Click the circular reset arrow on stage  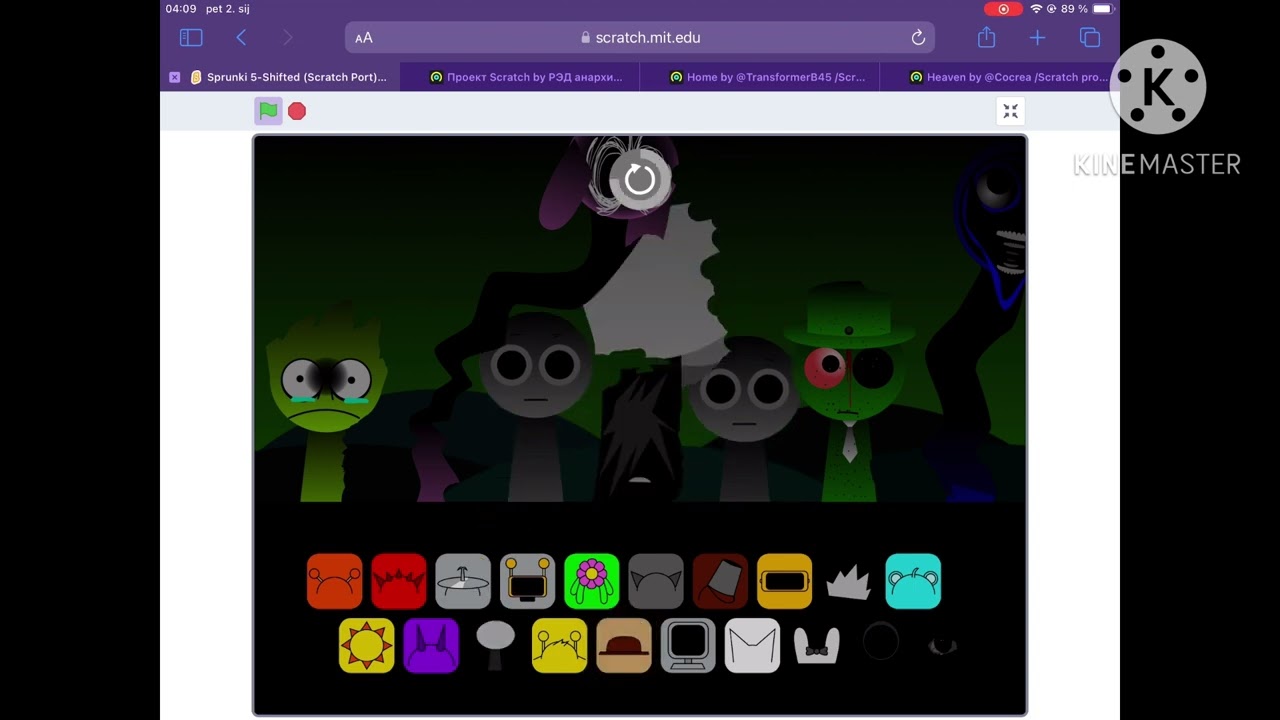pos(640,180)
